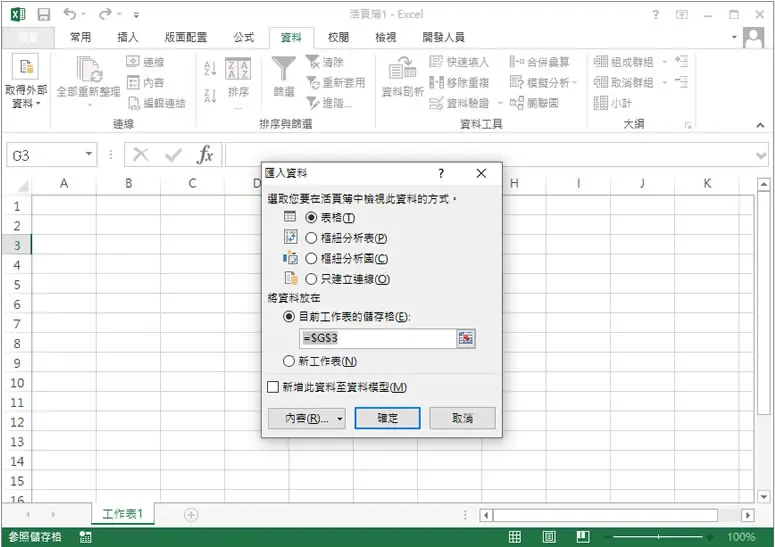Check 新增此資料至資料模型 checkbox
This screenshot has width=775, height=547.
[273, 387]
